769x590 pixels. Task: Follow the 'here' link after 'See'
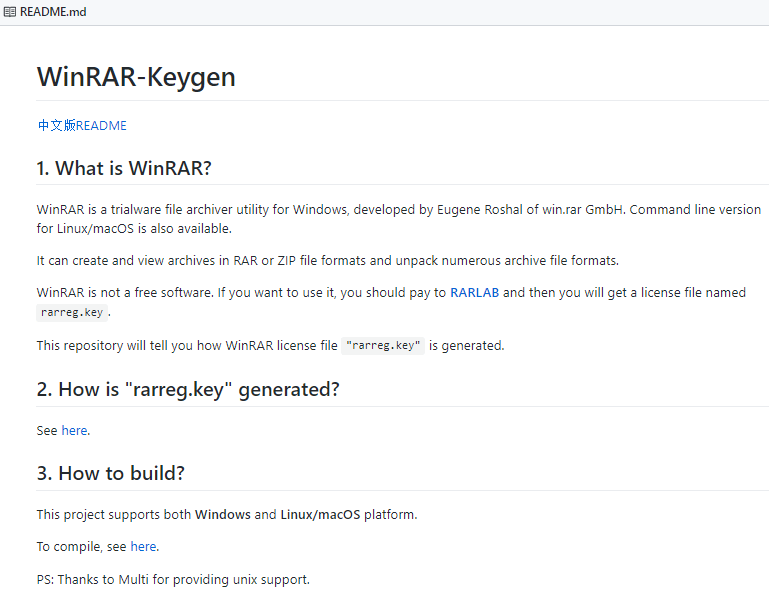click(75, 431)
